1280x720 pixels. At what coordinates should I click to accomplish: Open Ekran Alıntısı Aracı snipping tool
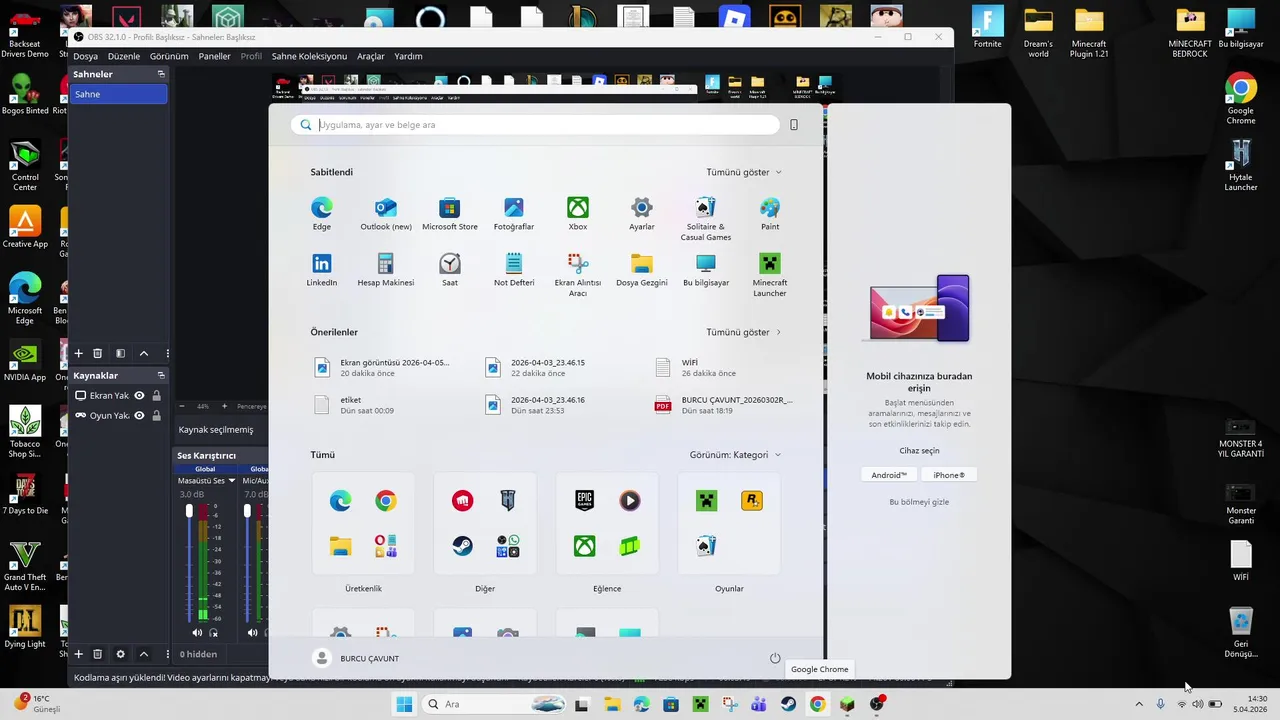[578, 275]
